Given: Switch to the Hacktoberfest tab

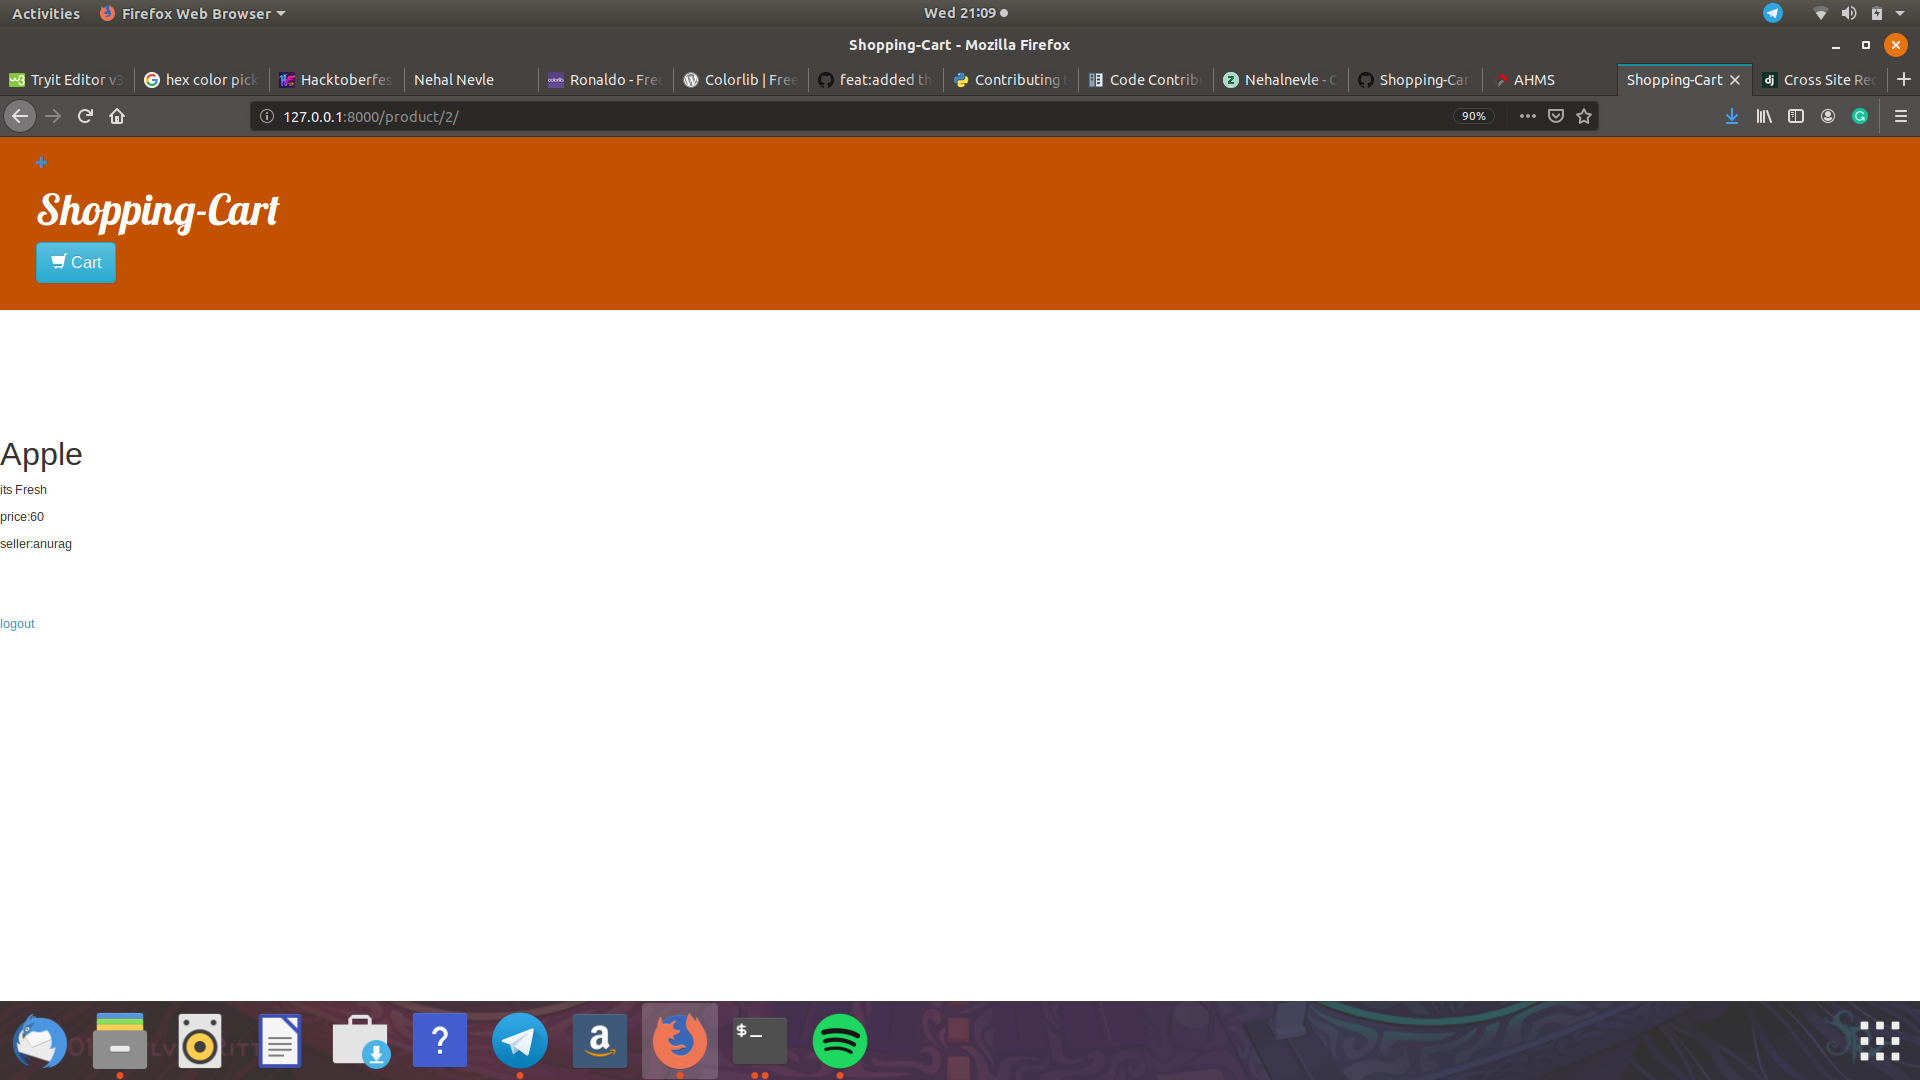Looking at the screenshot, I should [337, 80].
